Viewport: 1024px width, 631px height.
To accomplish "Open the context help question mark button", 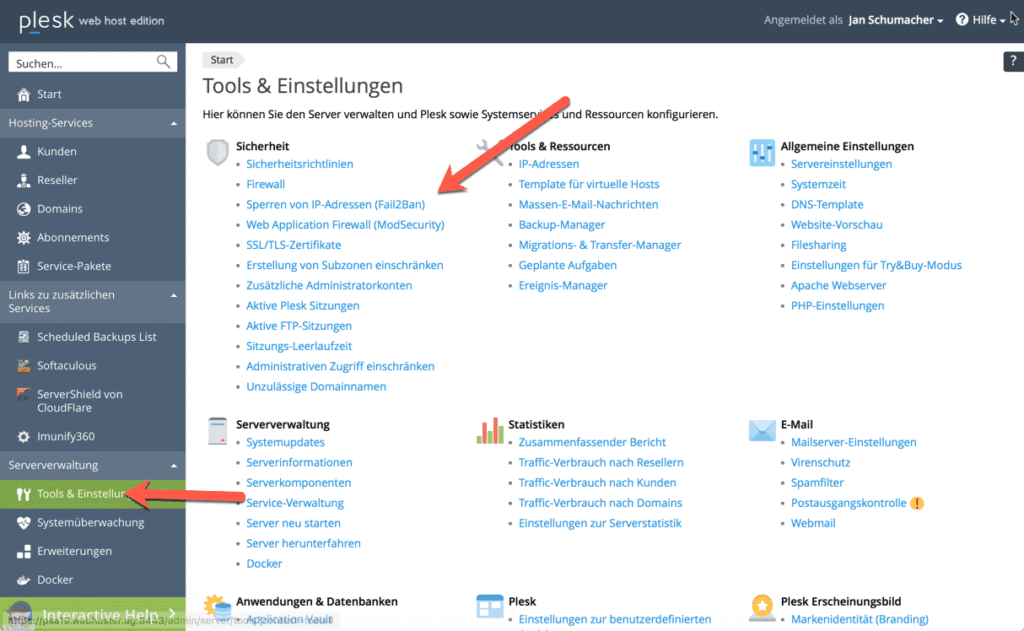I will 1012,62.
